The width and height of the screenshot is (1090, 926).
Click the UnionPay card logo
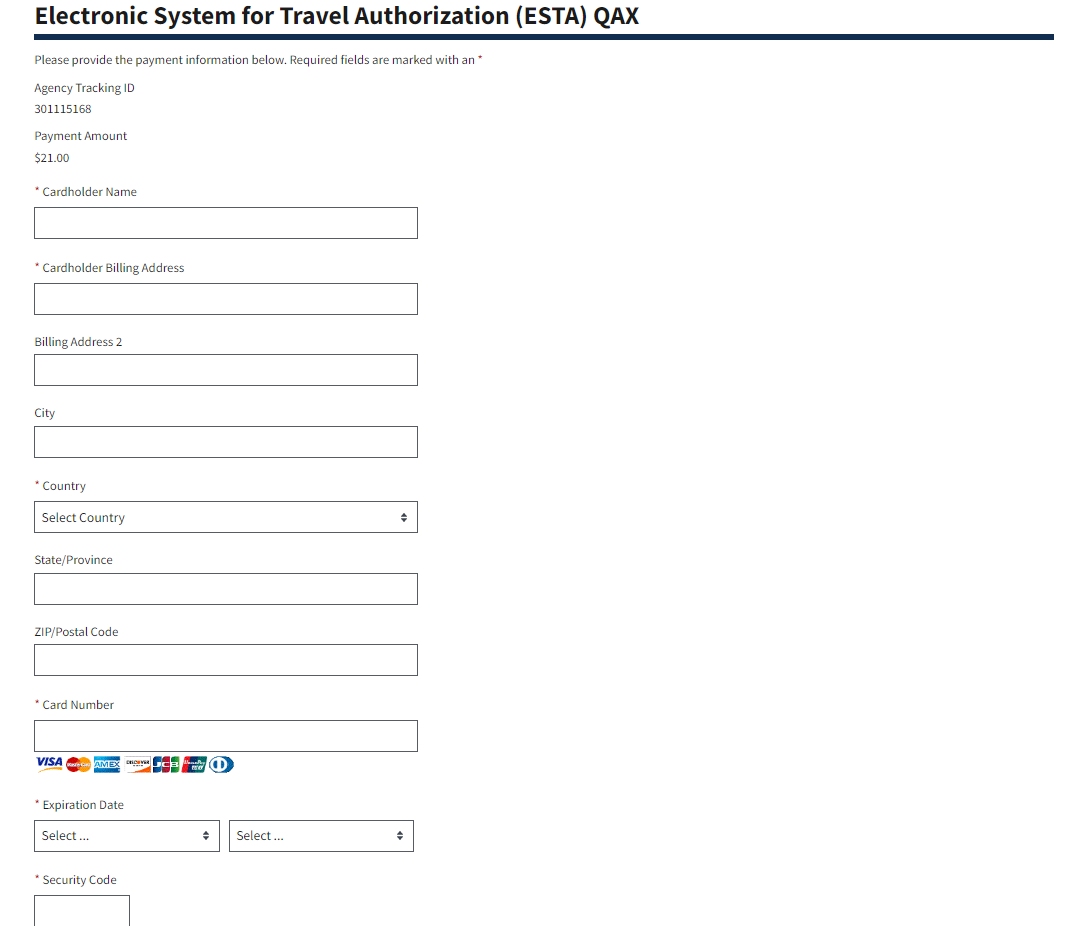pos(194,764)
